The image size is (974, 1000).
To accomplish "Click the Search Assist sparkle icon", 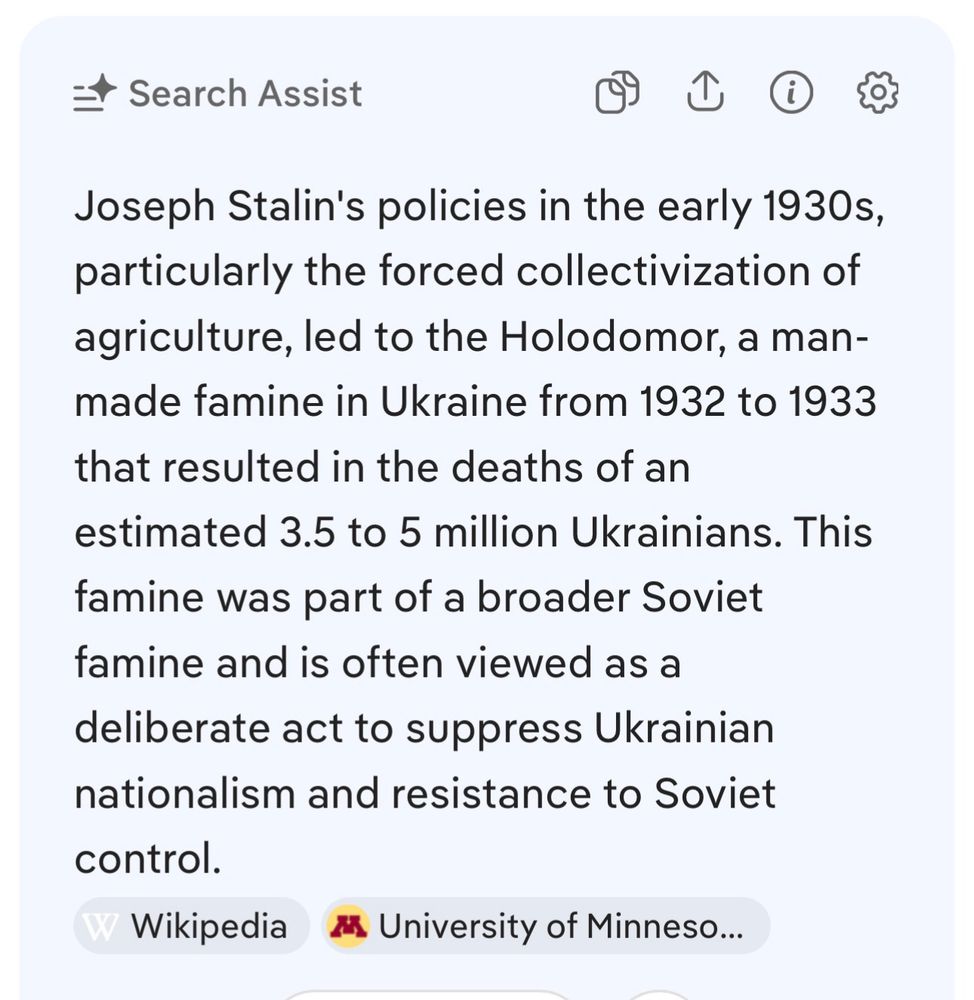I will coord(94,94).
